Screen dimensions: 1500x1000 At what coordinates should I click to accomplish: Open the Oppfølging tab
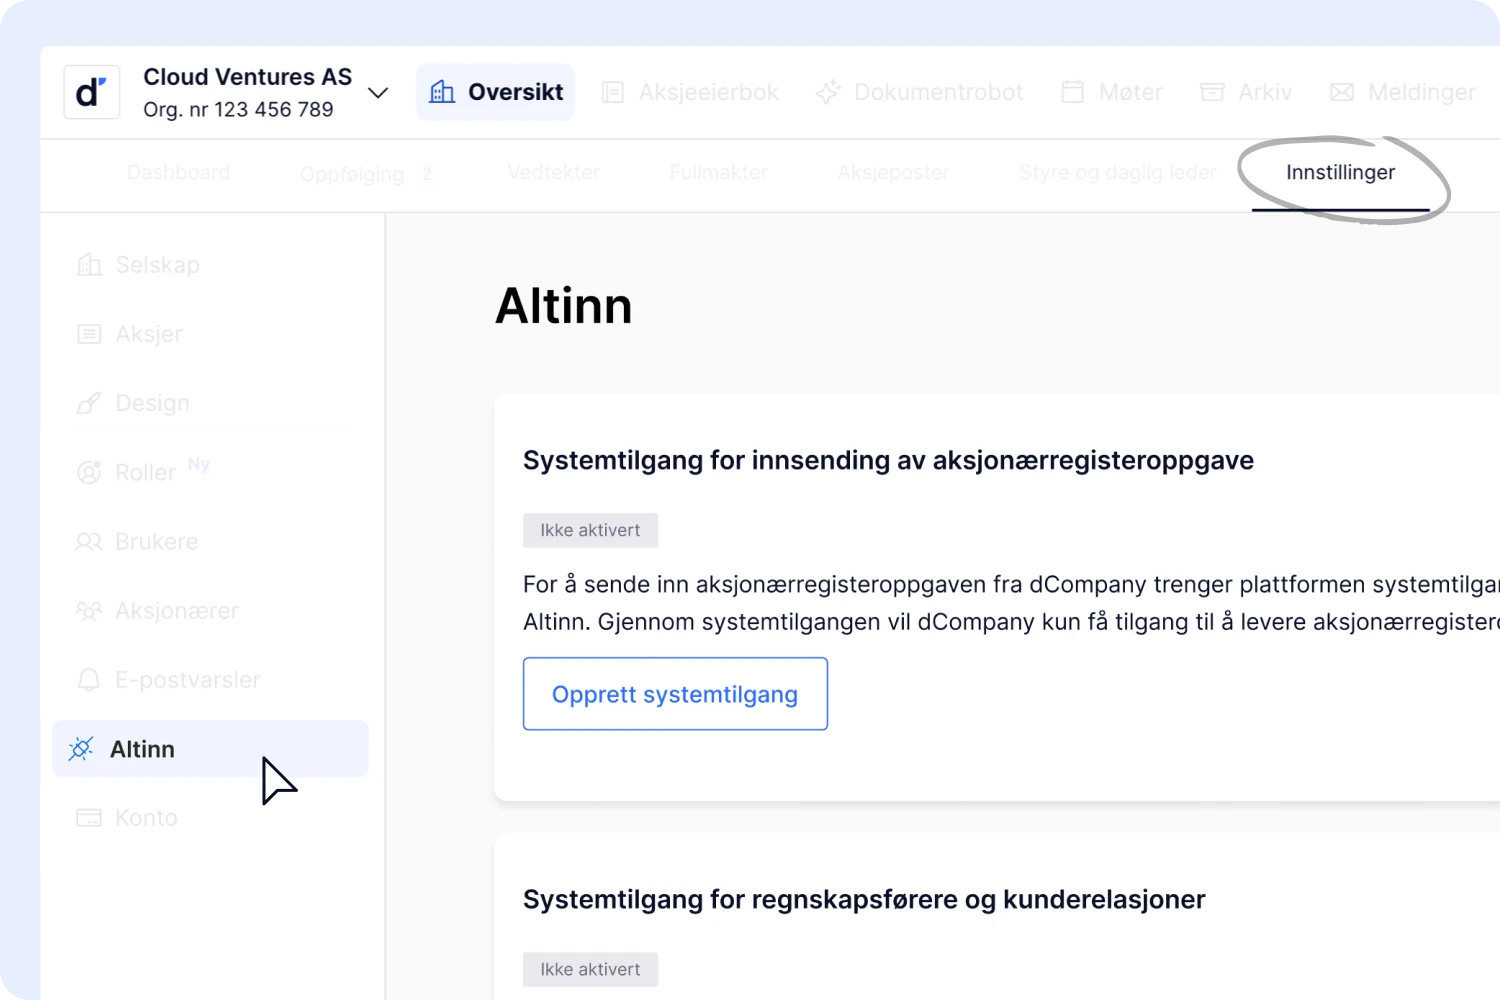pos(352,175)
